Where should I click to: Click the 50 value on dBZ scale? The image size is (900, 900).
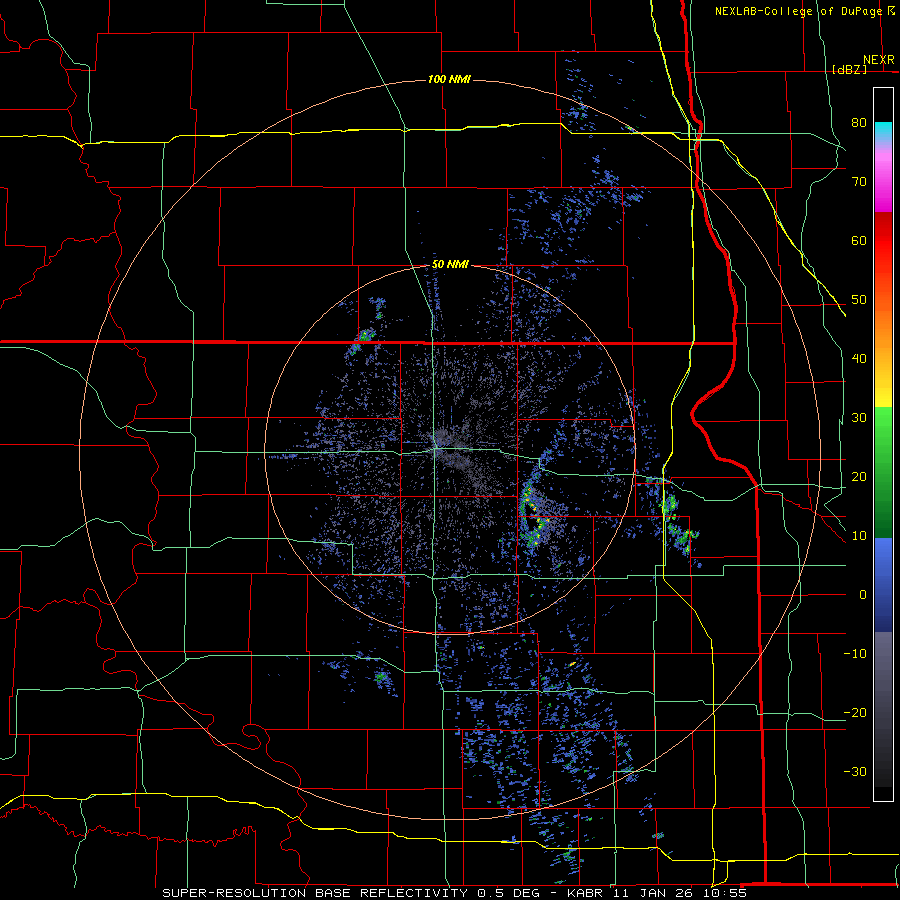859,300
